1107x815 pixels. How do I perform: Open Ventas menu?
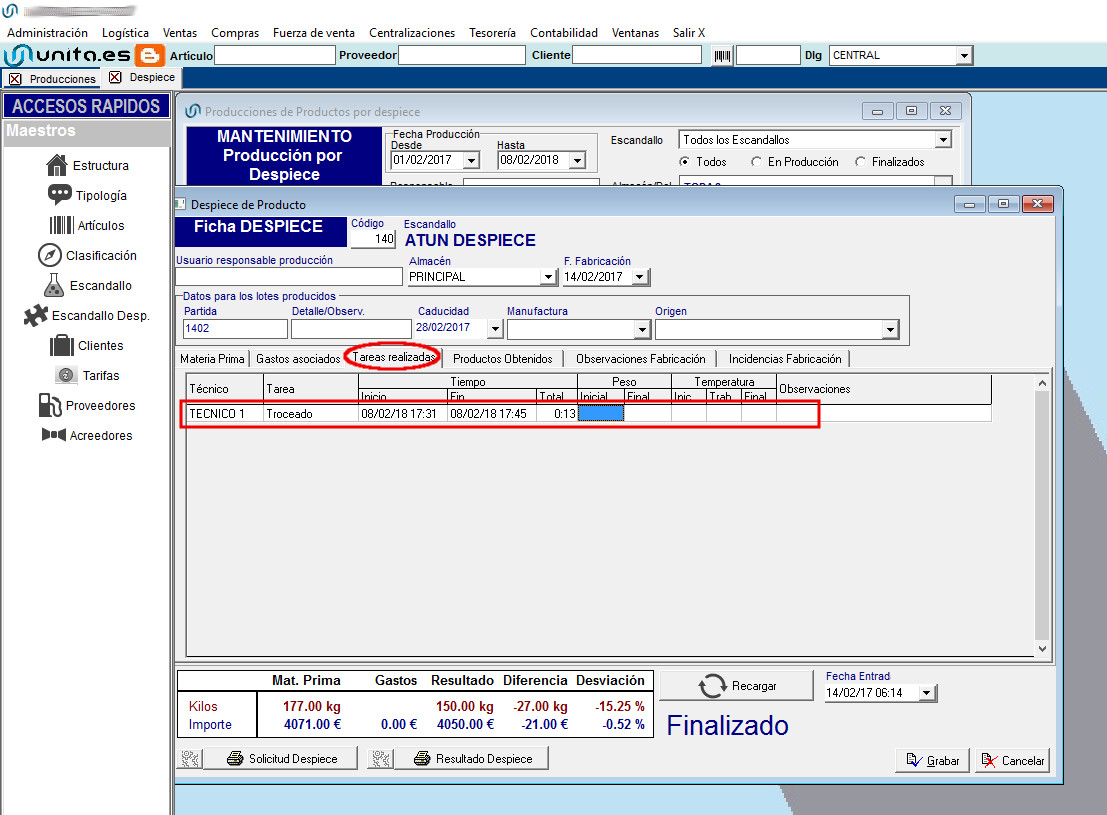coord(180,32)
